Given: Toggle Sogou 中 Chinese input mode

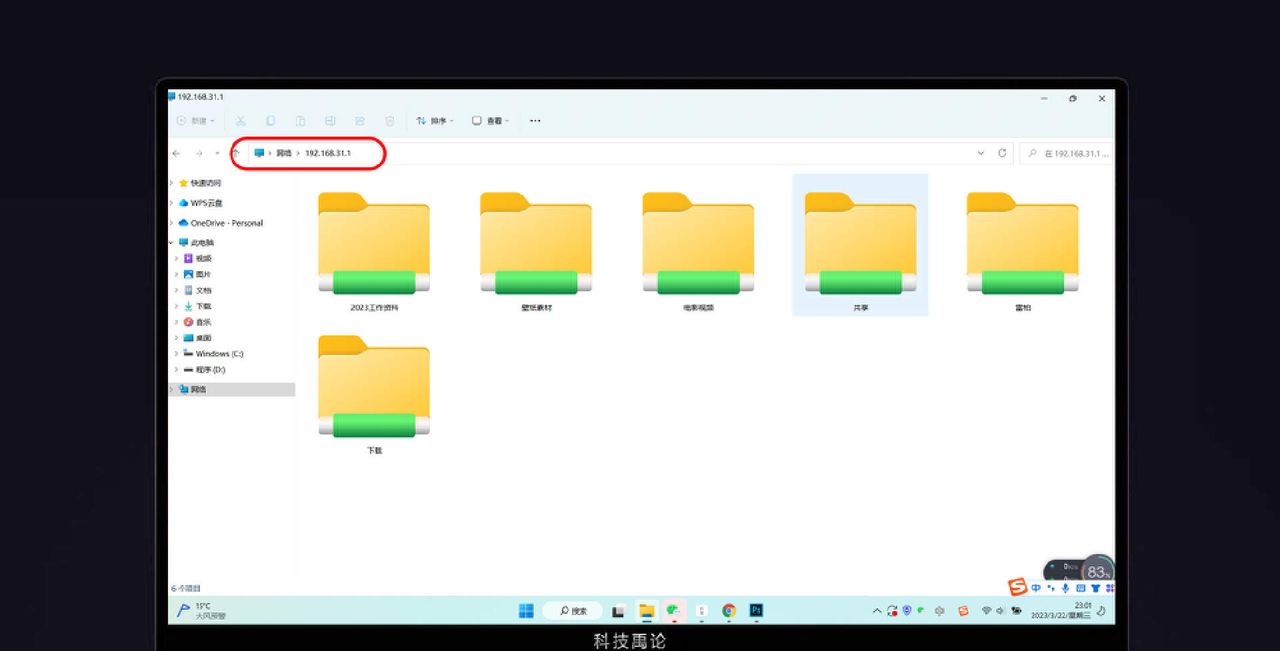Looking at the screenshot, I should point(1036,588).
